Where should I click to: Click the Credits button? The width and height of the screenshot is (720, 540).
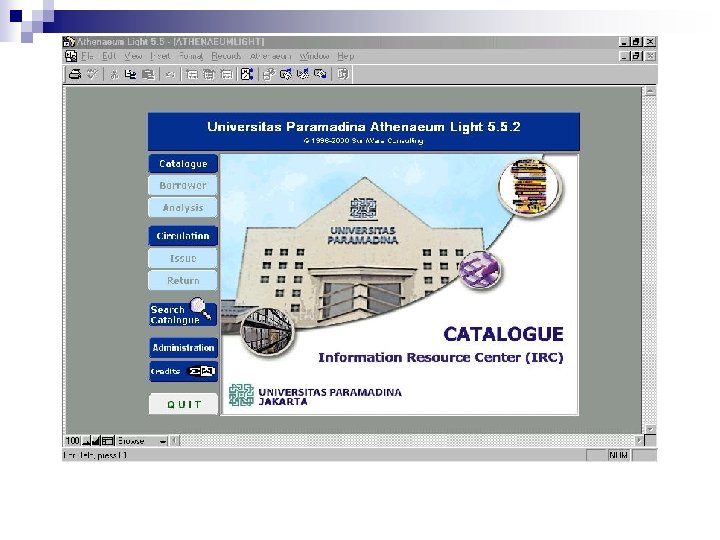pyautogui.click(x=183, y=371)
